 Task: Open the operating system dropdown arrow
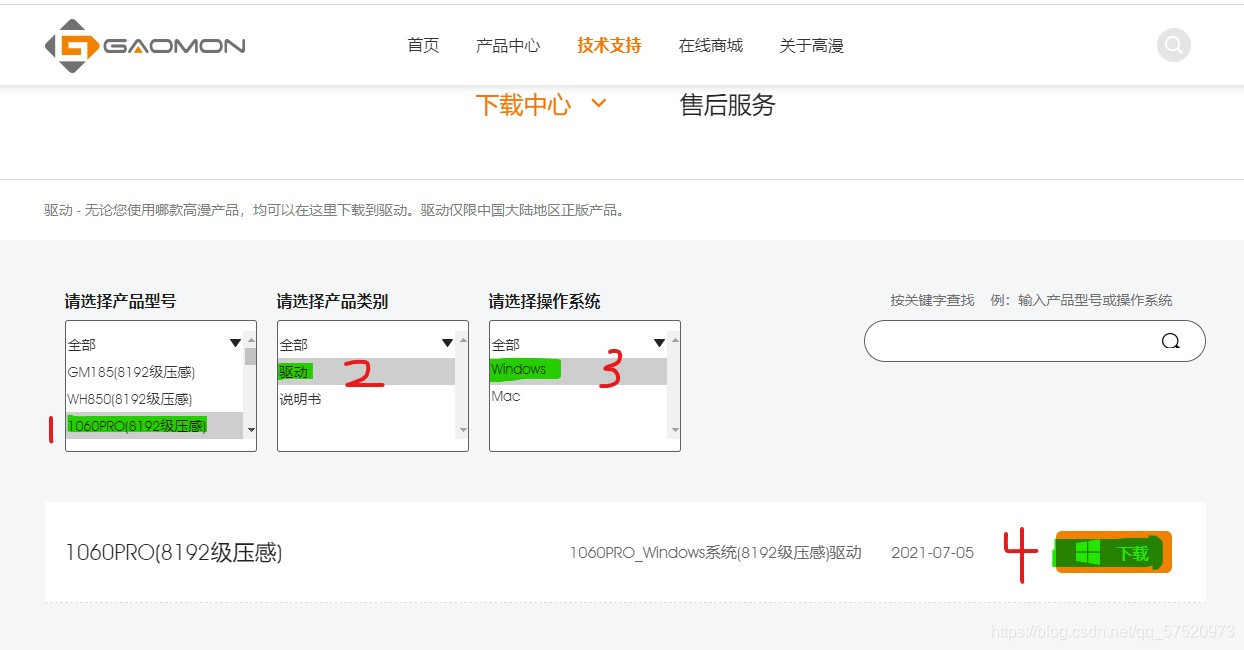[659, 343]
